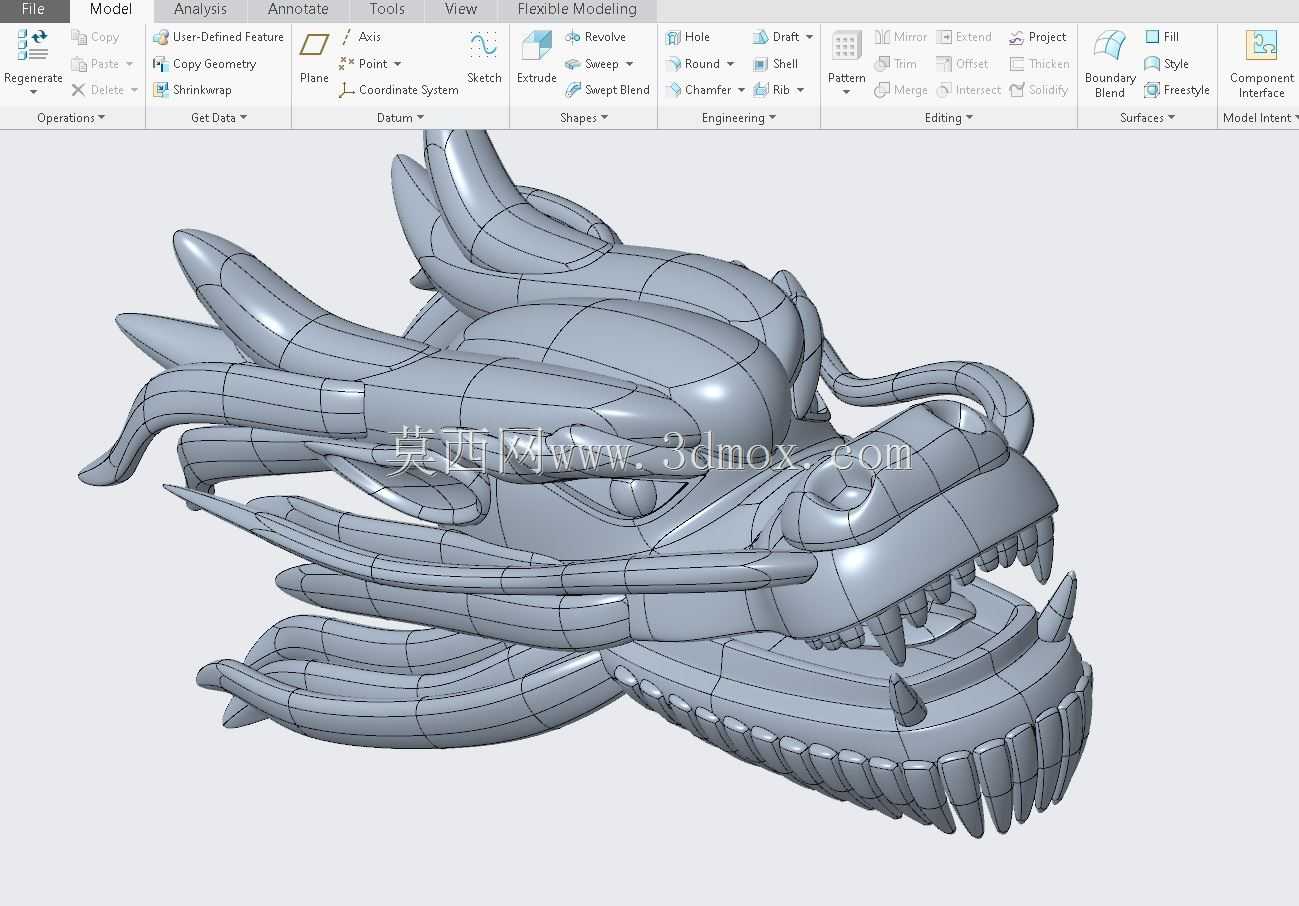This screenshot has height=906, width=1299.
Task: Click the Extend tool
Action: pyautogui.click(x=964, y=37)
